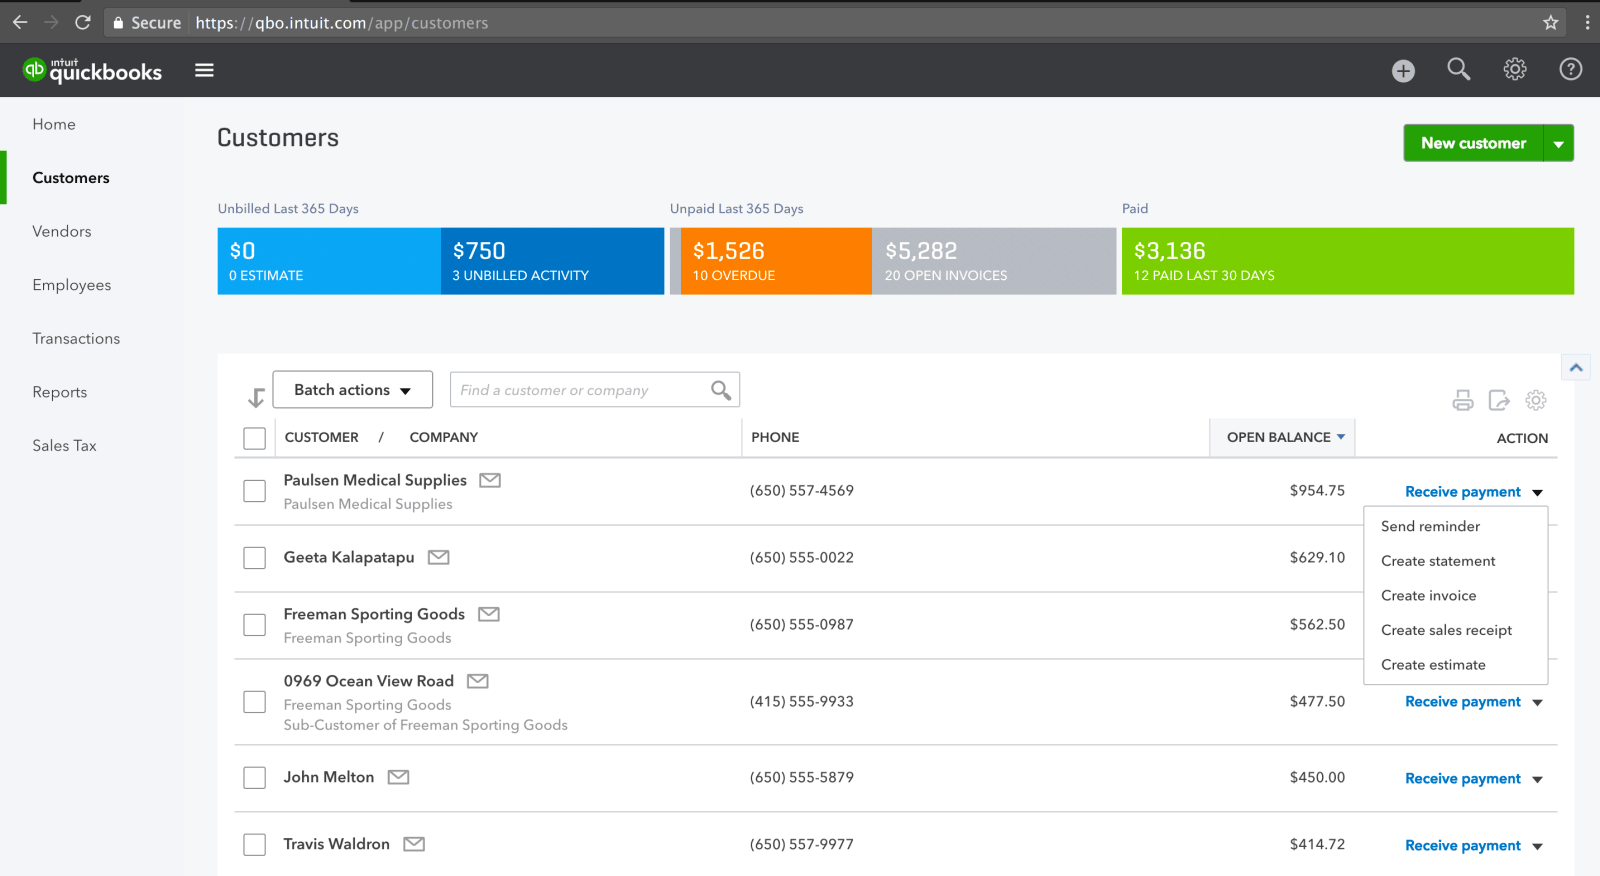Click the New customer button
The width and height of the screenshot is (1600, 876).
[1474, 143]
